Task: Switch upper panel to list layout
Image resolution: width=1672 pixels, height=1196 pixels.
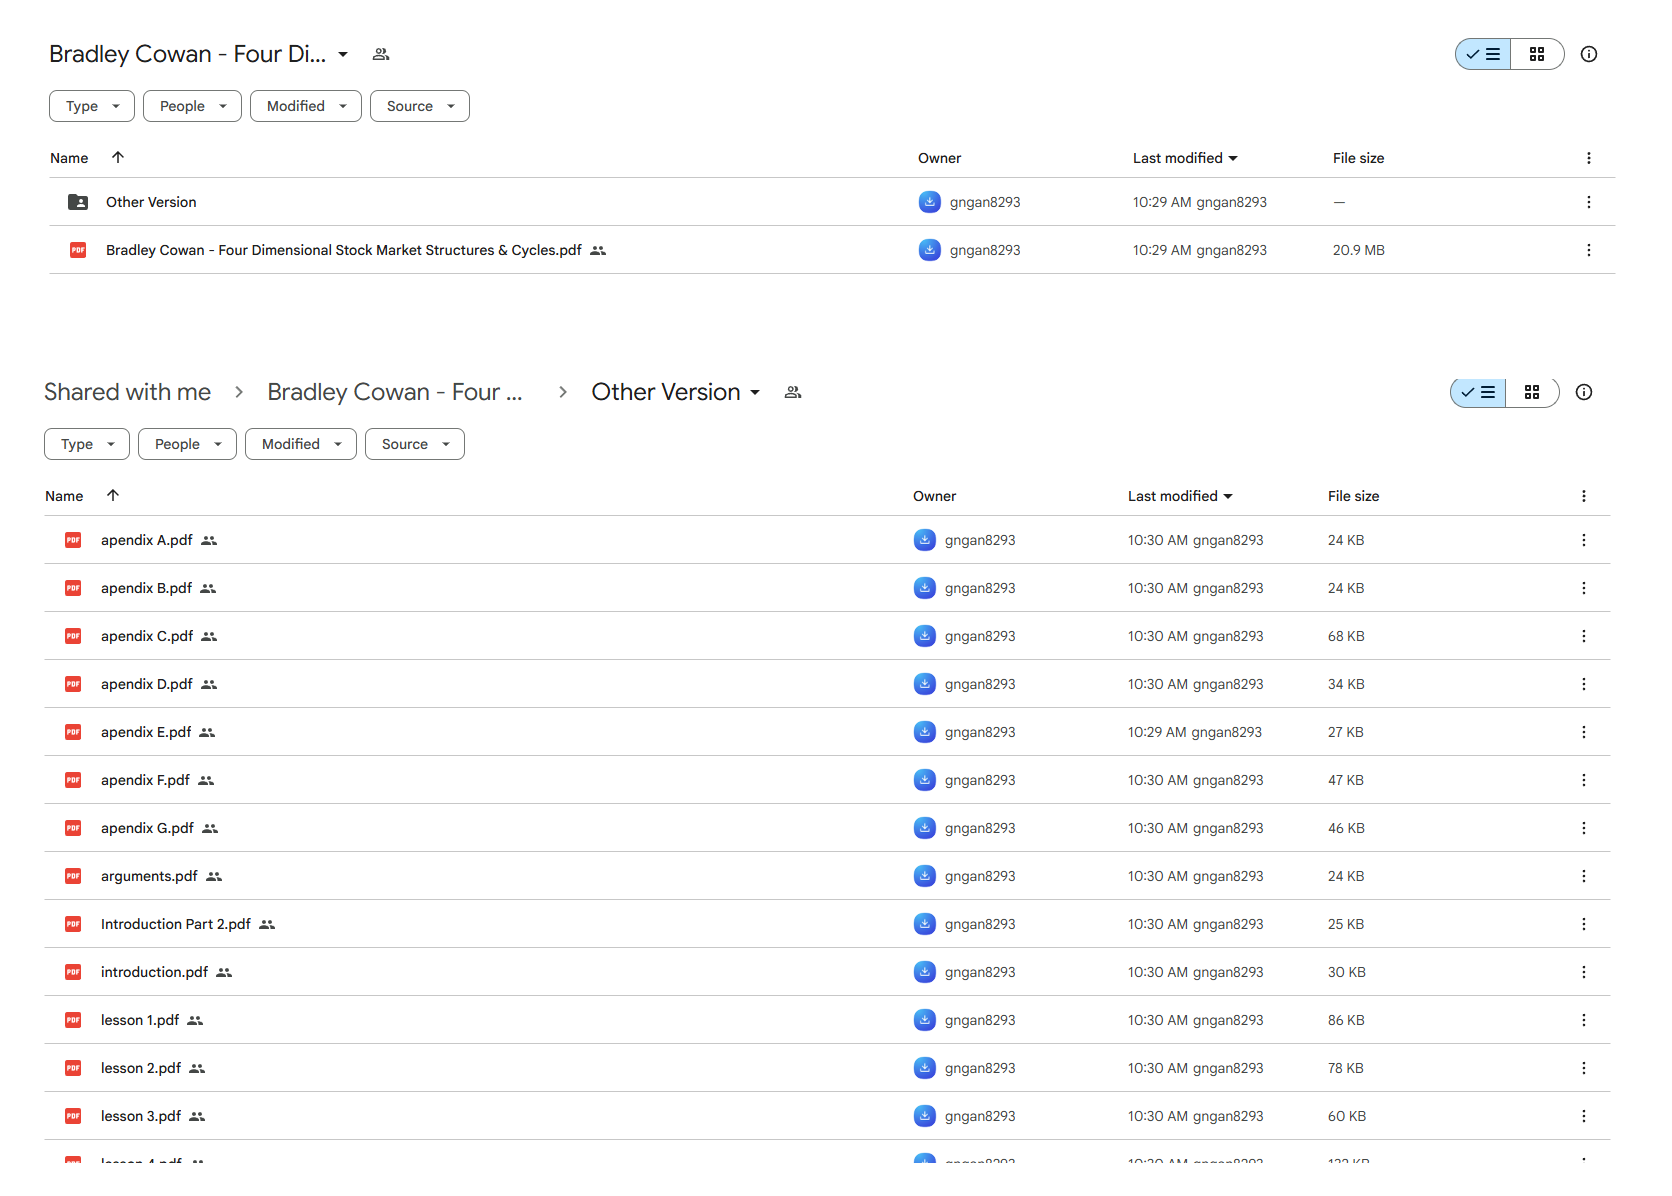Action: click(x=1483, y=54)
